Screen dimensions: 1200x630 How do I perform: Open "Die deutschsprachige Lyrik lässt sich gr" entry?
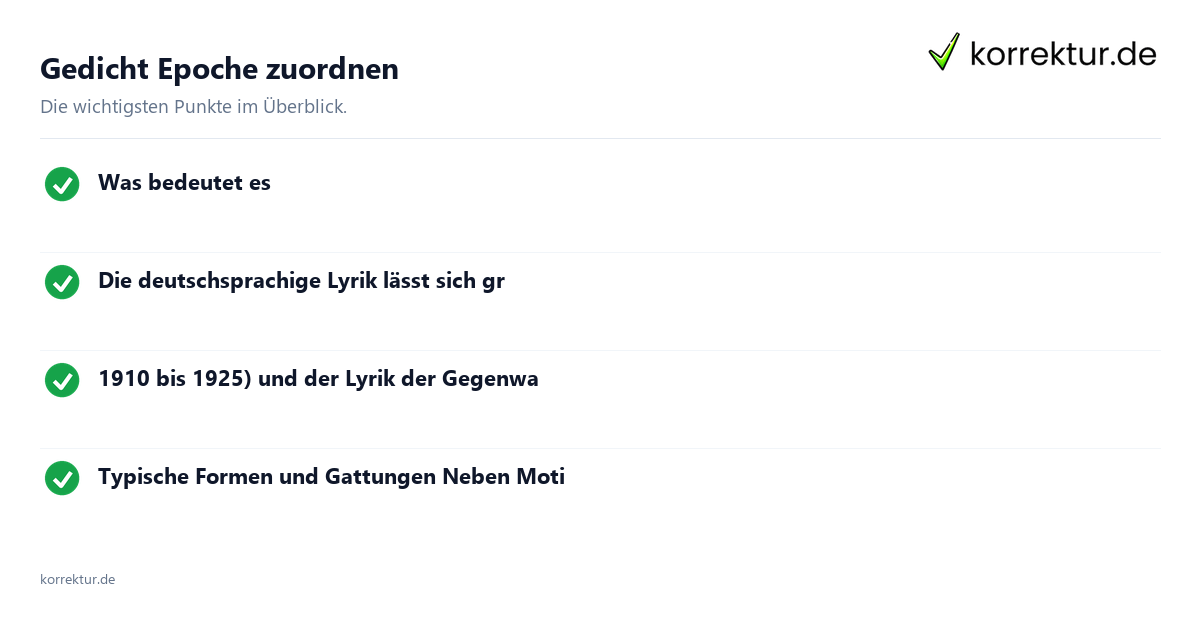[301, 281]
